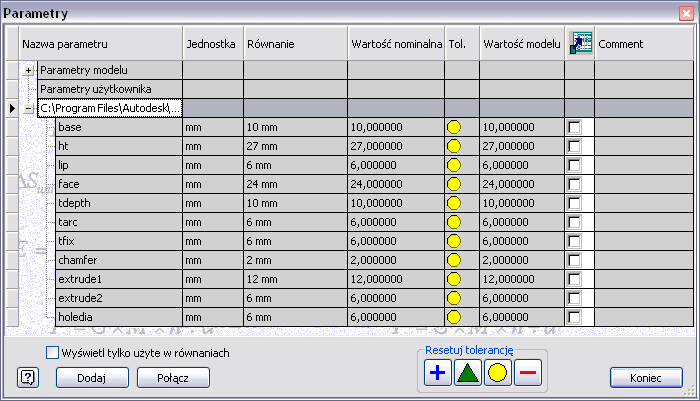Click the red minus tolerance button

coord(528,372)
